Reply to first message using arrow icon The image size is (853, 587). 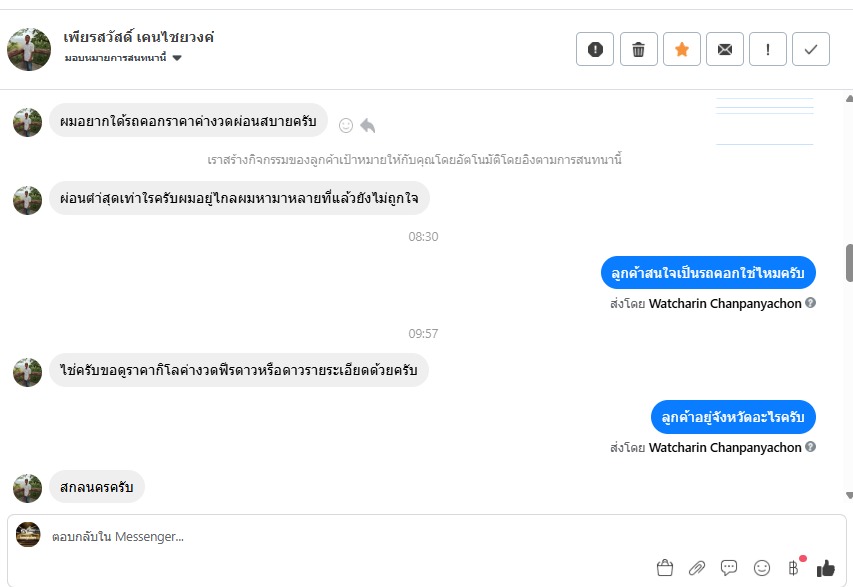tap(368, 125)
